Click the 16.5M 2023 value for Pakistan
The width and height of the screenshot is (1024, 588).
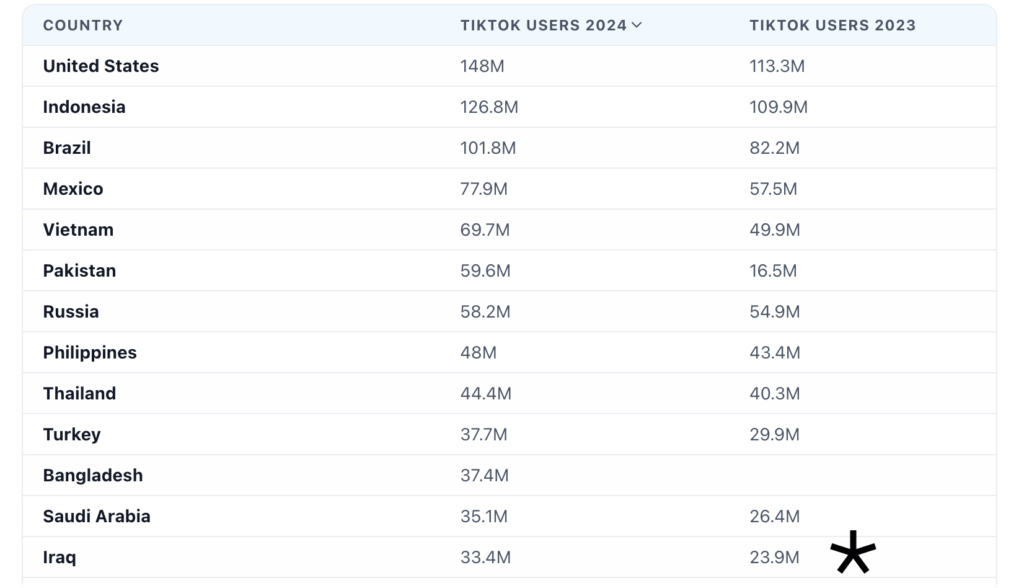point(773,270)
